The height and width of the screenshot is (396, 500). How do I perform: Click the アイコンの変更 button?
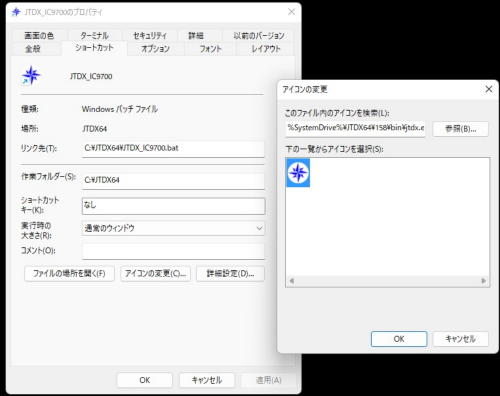[155, 274]
